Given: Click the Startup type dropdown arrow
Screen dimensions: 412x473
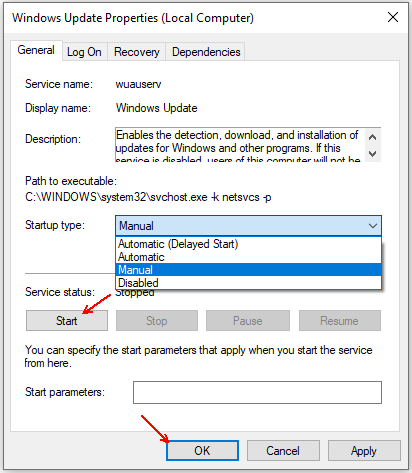Looking at the screenshot, I should pyautogui.click(x=373, y=226).
